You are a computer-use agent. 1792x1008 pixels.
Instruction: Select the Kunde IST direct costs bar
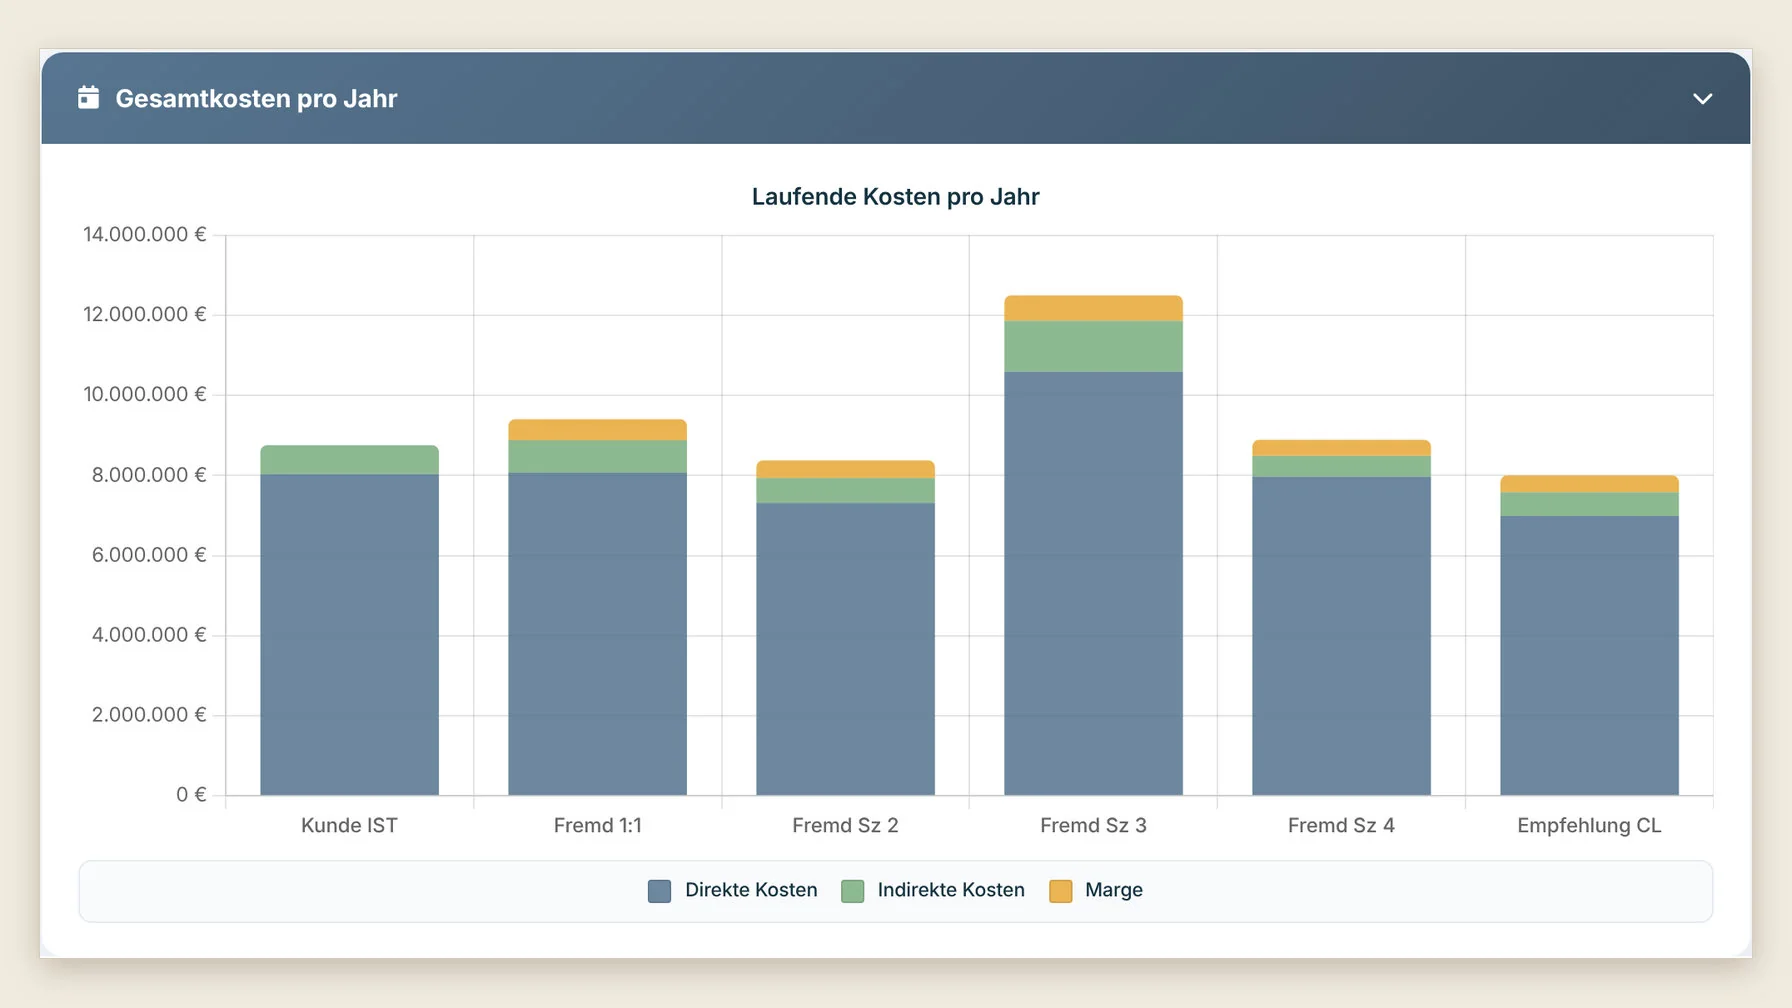point(349,634)
